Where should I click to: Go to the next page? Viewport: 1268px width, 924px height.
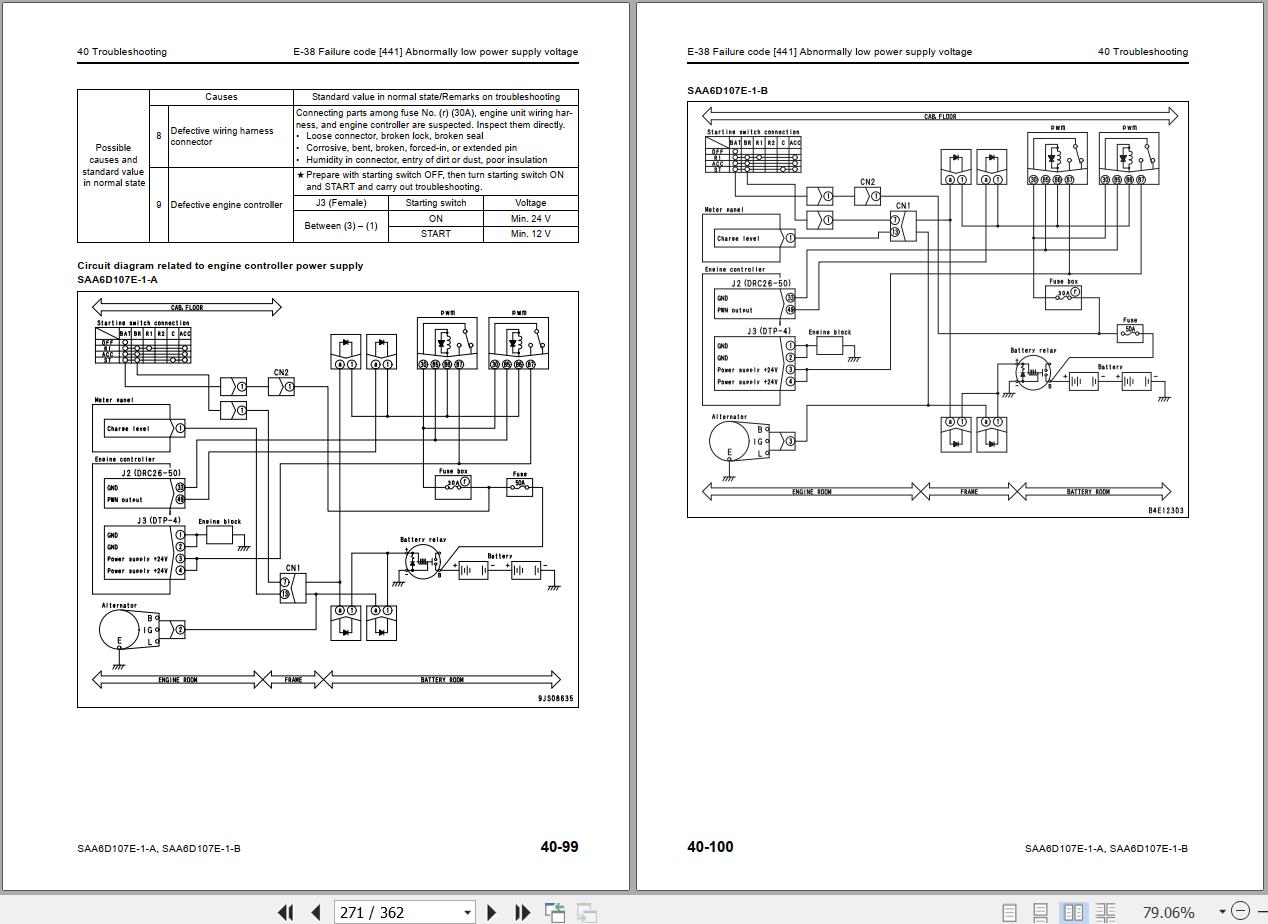coord(491,912)
